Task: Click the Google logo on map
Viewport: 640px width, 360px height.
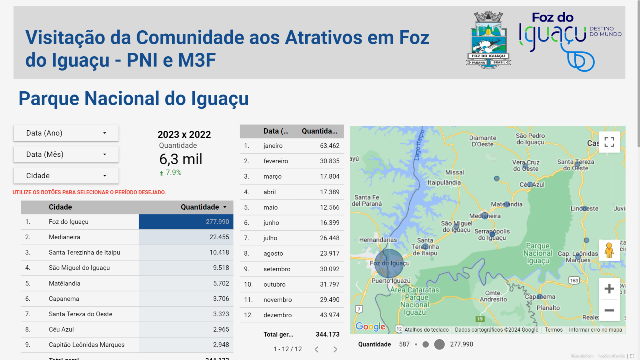Action: (x=370, y=326)
